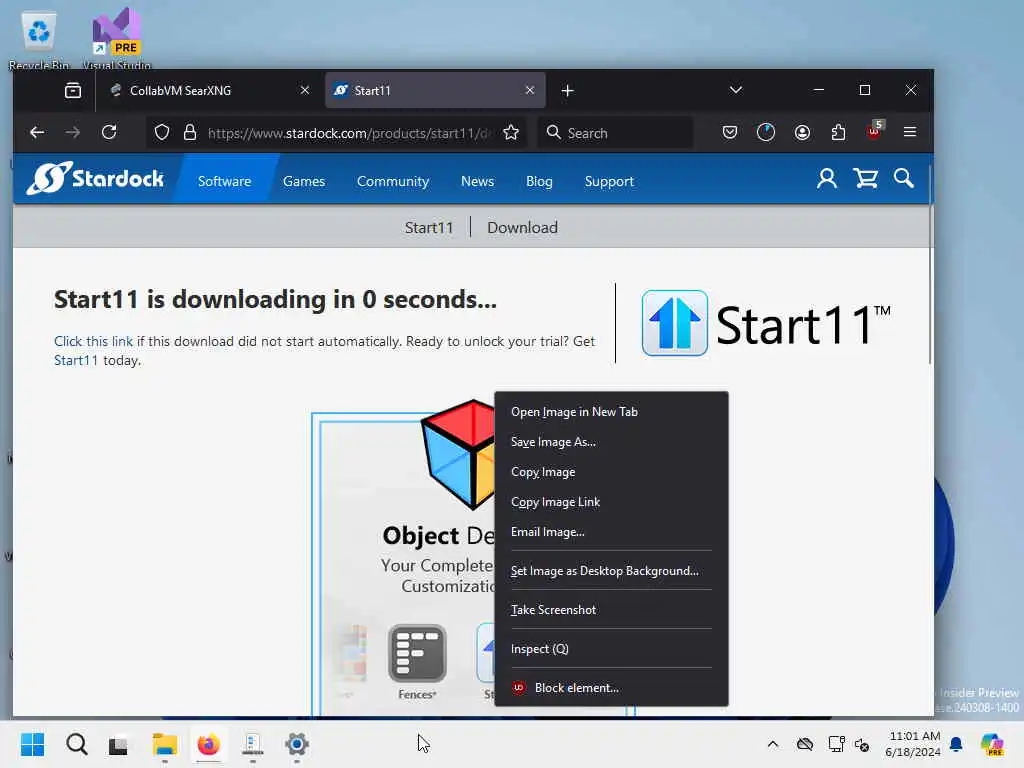Follow 'Click this link' download link
Image resolution: width=1024 pixels, height=768 pixels.
click(93, 341)
